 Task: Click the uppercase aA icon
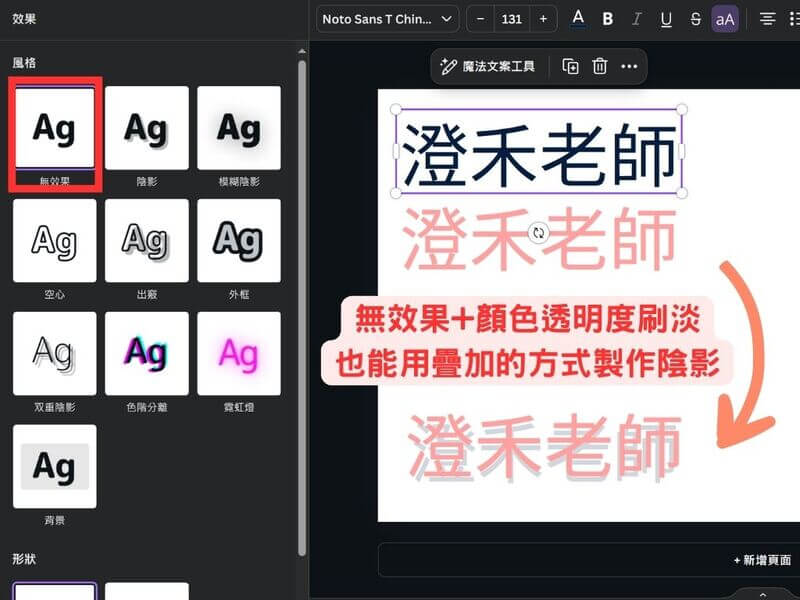pyautogui.click(x=725, y=19)
